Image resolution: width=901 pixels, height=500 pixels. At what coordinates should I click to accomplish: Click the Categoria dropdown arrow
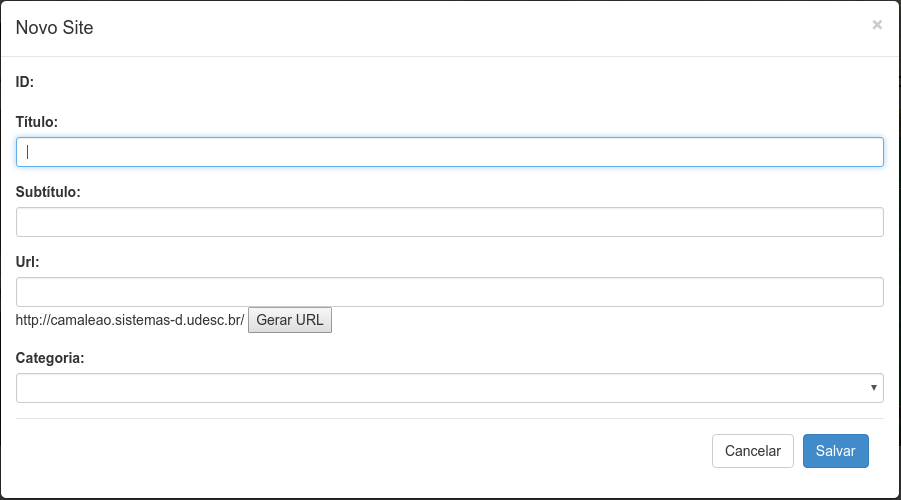click(x=874, y=388)
